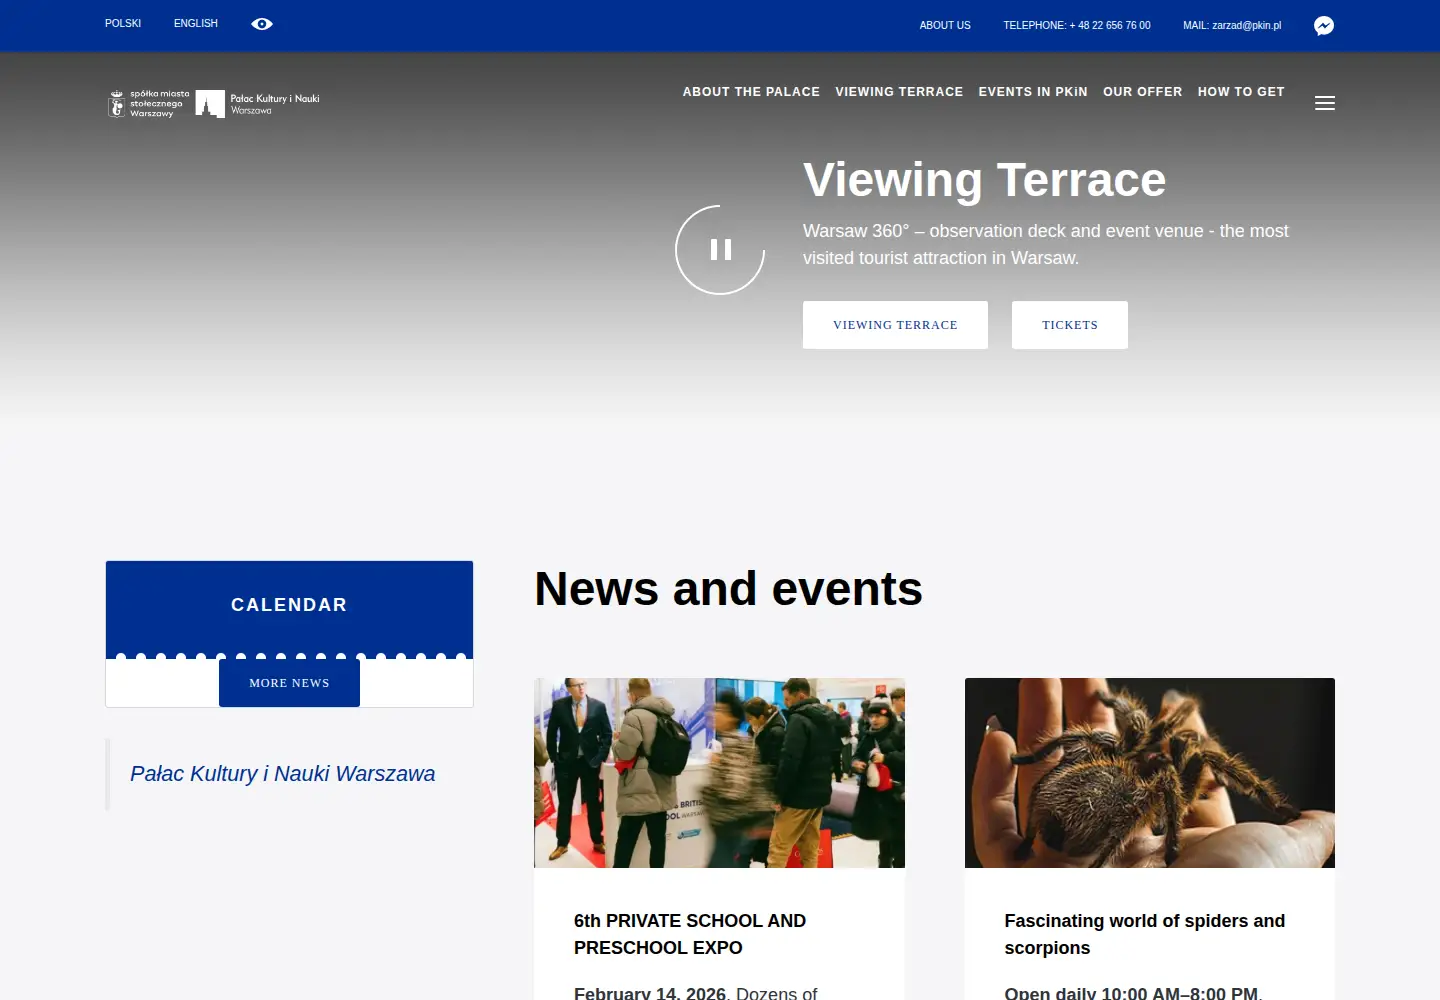
Task: Click the More News button
Action: [289, 683]
